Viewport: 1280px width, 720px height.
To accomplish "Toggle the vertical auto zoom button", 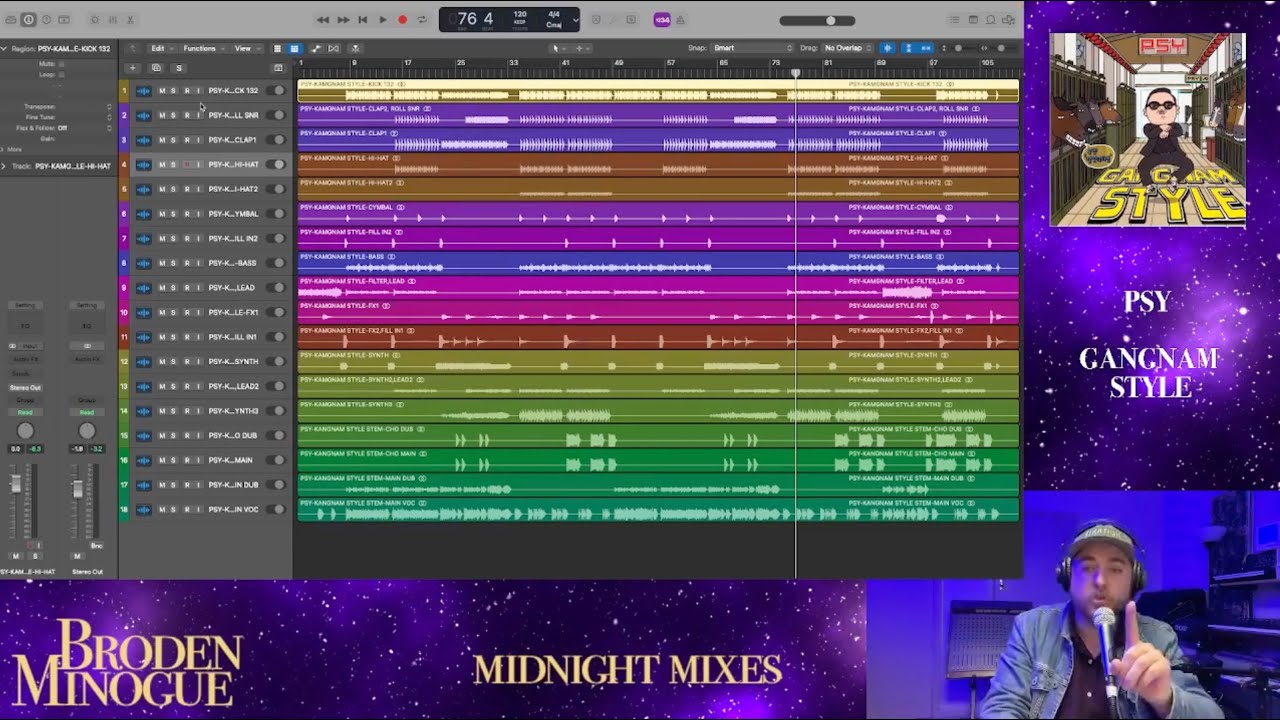I will (x=908, y=48).
